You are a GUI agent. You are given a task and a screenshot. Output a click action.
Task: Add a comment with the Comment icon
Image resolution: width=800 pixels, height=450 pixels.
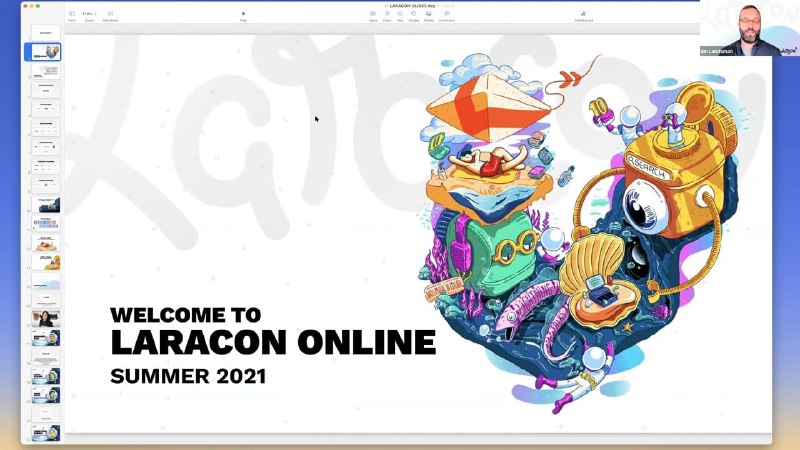point(447,16)
